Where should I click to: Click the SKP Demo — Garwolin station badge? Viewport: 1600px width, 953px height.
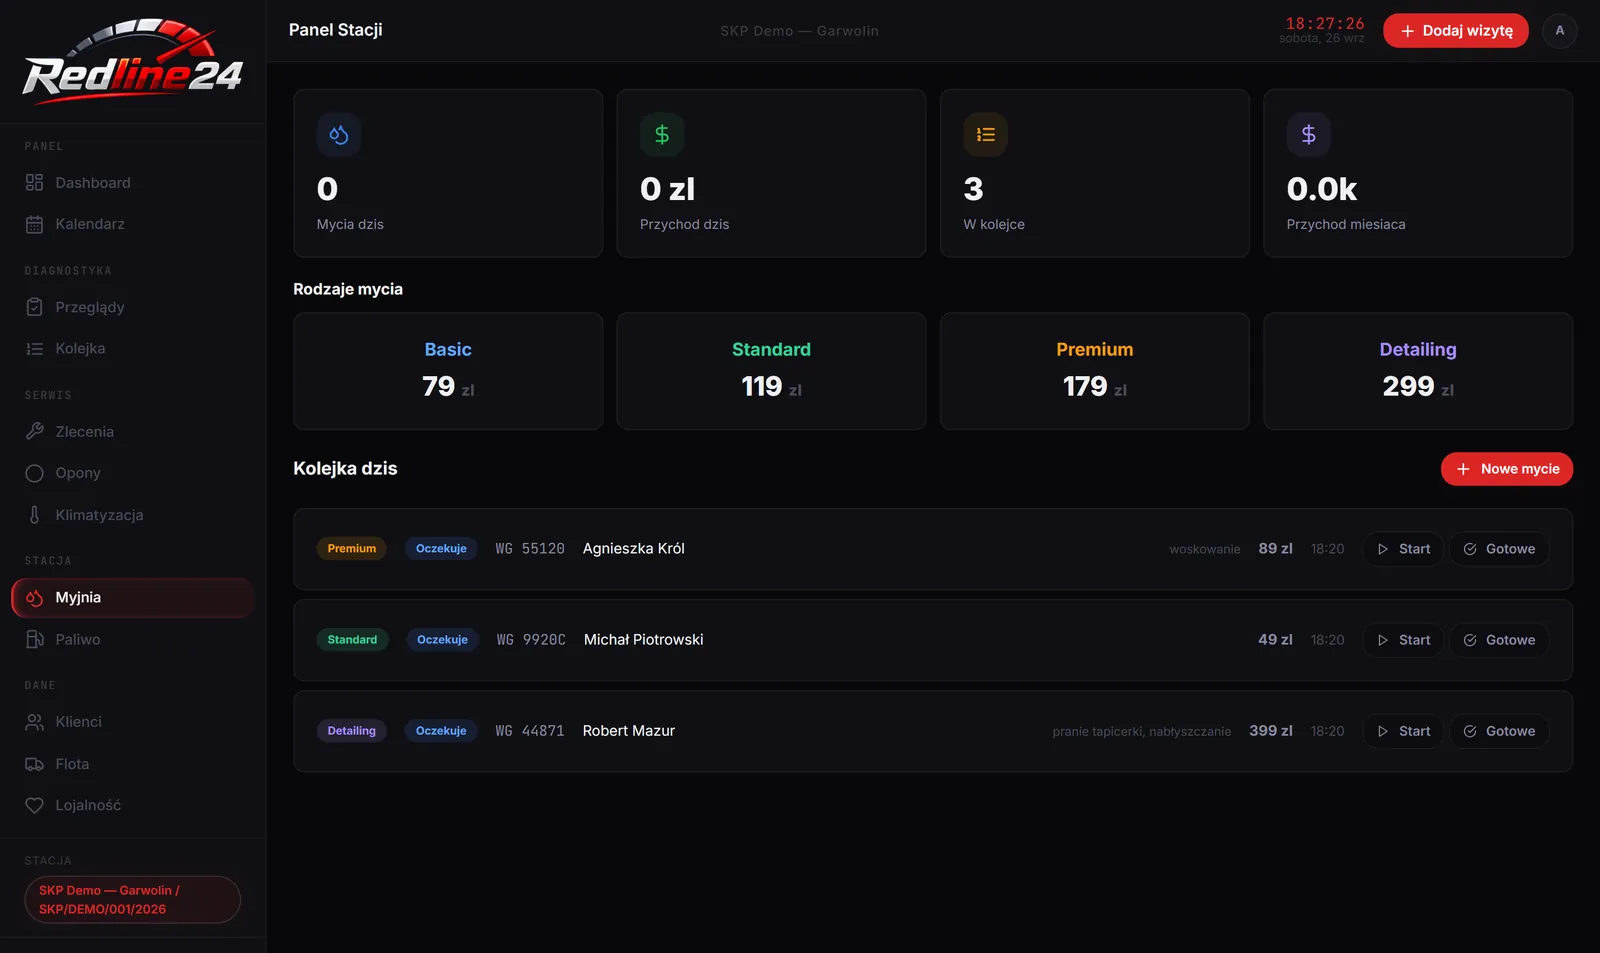pos(133,900)
